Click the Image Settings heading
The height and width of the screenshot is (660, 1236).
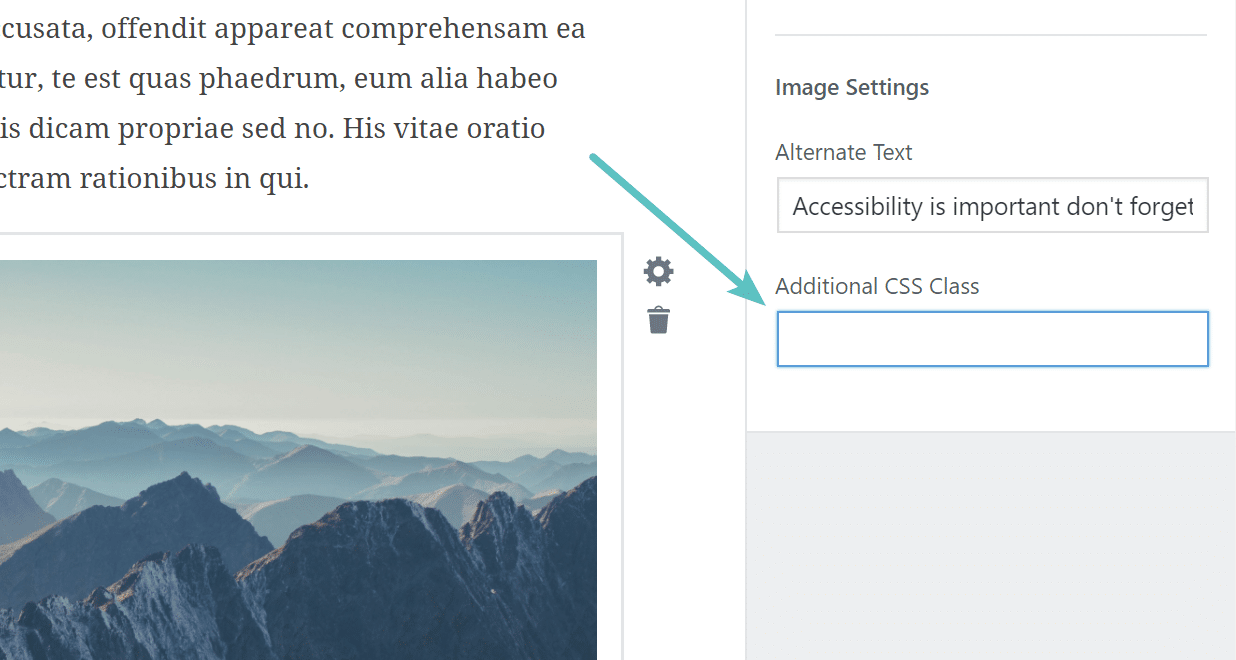pyautogui.click(x=851, y=88)
